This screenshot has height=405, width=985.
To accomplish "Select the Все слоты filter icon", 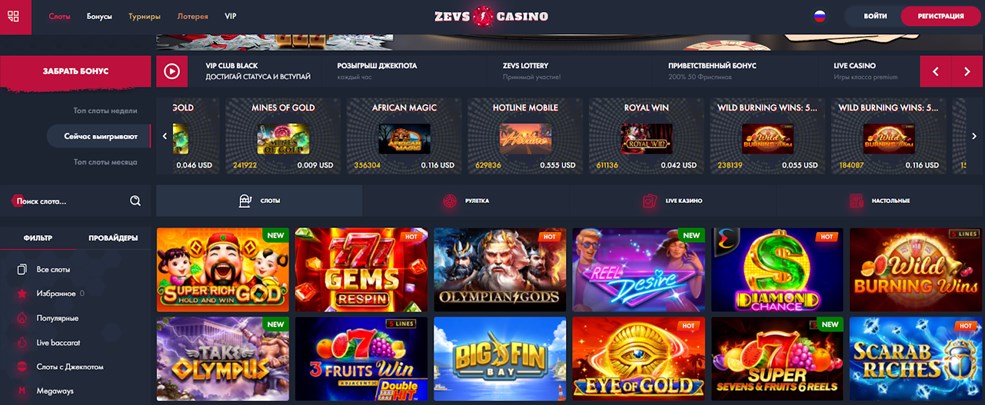I will click(22, 269).
